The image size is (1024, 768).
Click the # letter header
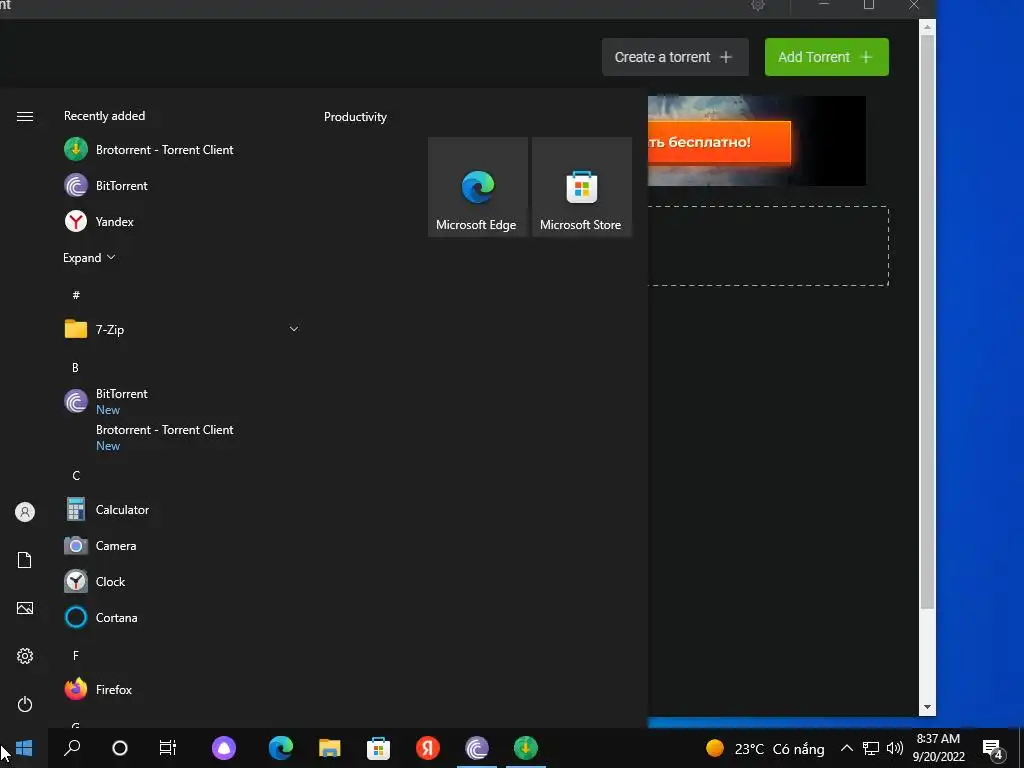click(x=76, y=295)
